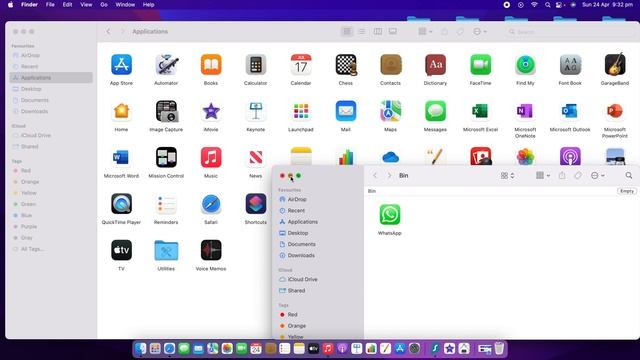Click the search field in Applications window
The height and width of the screenshot is (360, 640).
point(569,31)
